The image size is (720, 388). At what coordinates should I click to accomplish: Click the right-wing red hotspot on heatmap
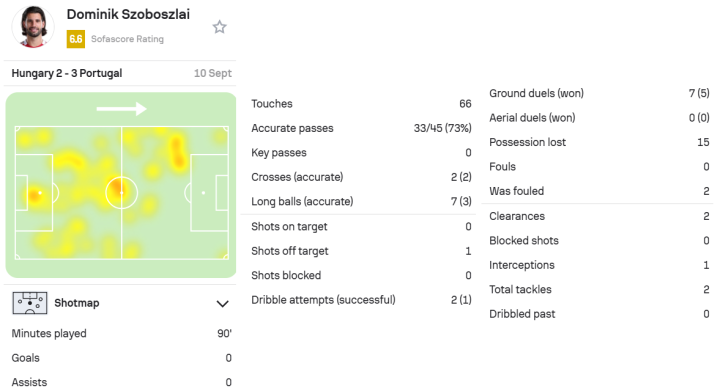tap(177, 151)
